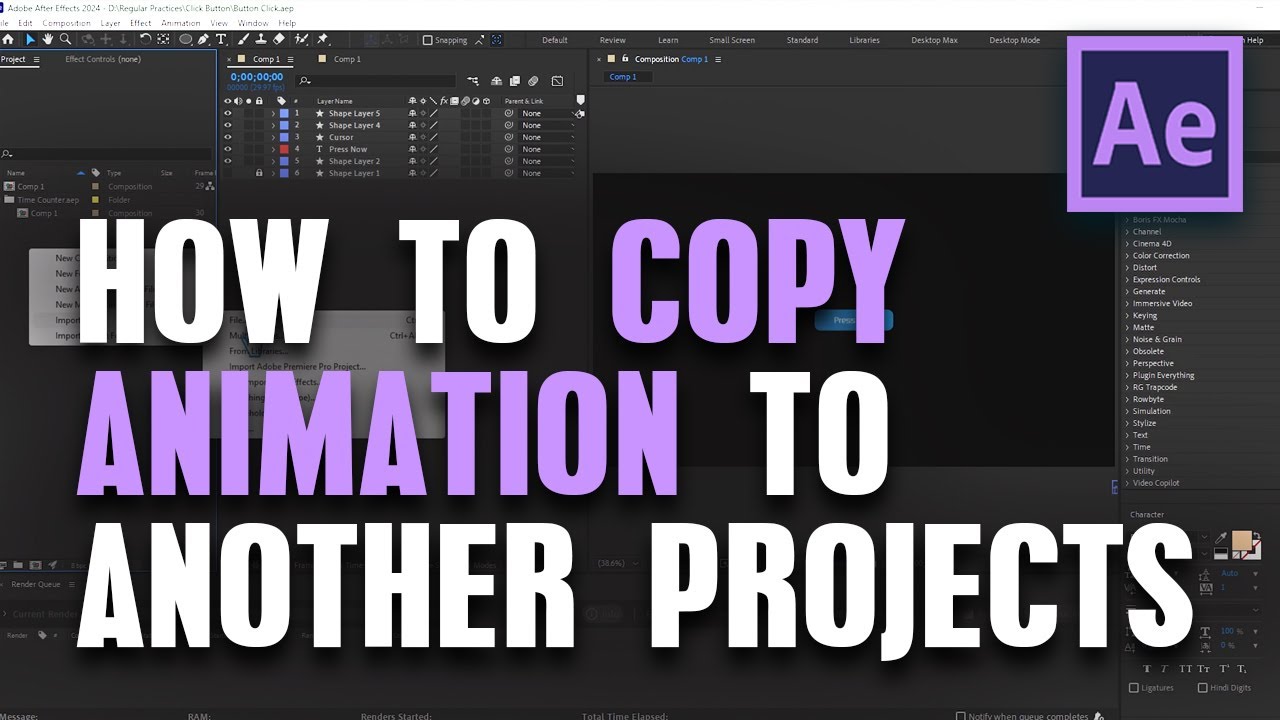Open the Graph Editor icon
1280x720 pixels.
(x=557, y=81)
